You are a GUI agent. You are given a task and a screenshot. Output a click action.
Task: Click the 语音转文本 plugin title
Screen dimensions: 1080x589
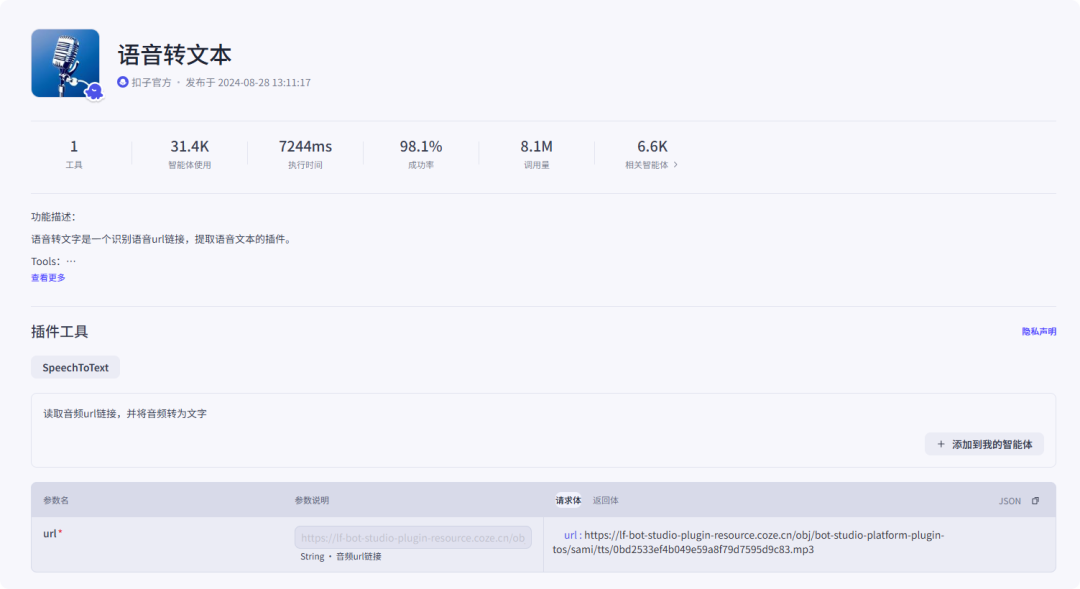174,54
